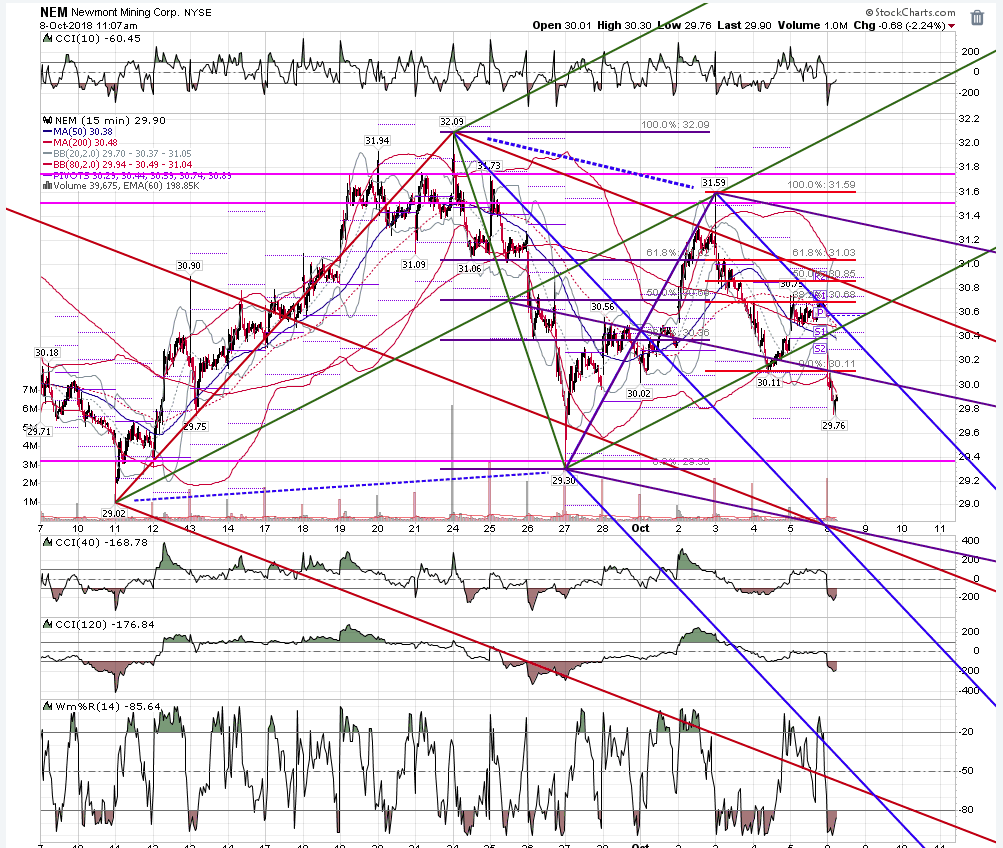Viewport: 1003px width, 848px height.
Task: Click the 31.73 price label
Action: pos(489,166)
